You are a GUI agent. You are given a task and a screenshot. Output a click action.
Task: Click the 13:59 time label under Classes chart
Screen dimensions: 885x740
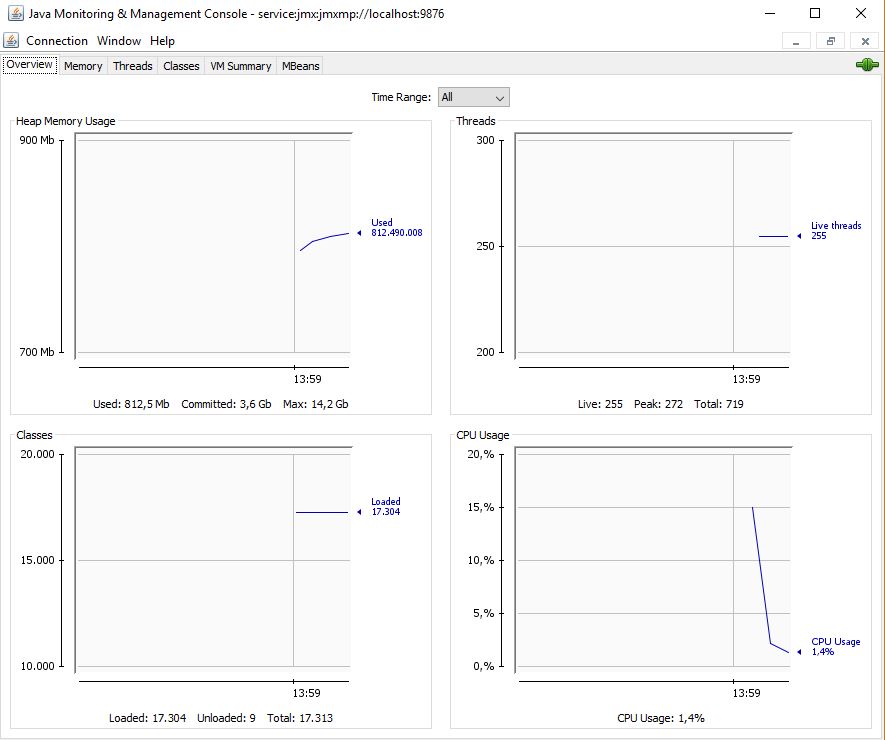[306, 693]
